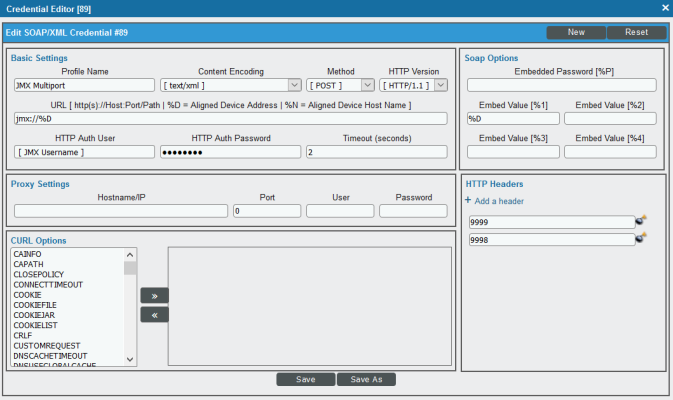
Task: Focus the Proxy Hostname/IP field
Action: [x=121, y=211]
